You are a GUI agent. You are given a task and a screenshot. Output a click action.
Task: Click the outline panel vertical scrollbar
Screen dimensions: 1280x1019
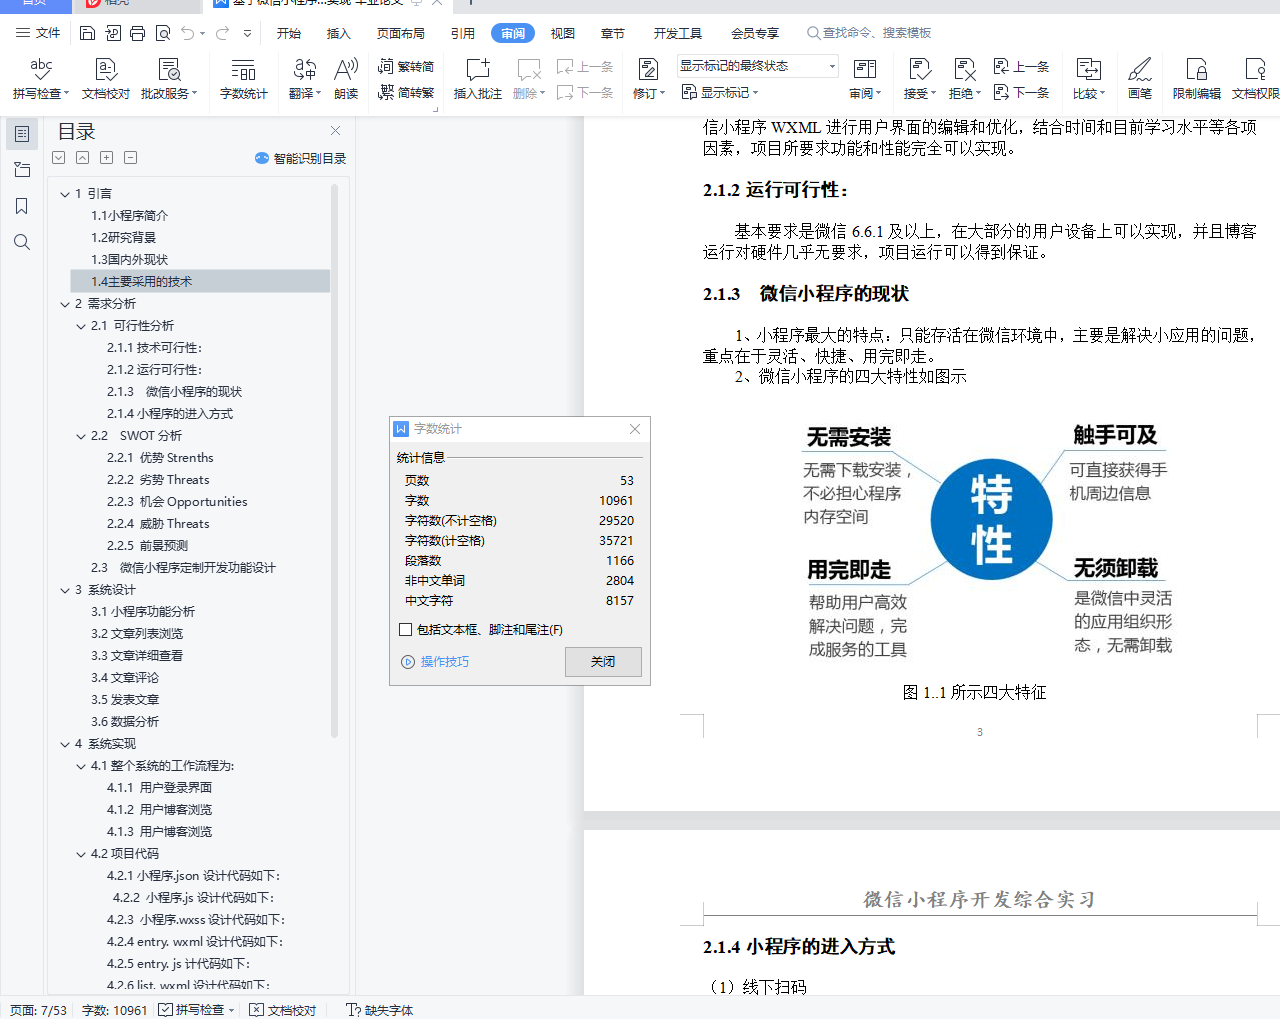(334, 460)
